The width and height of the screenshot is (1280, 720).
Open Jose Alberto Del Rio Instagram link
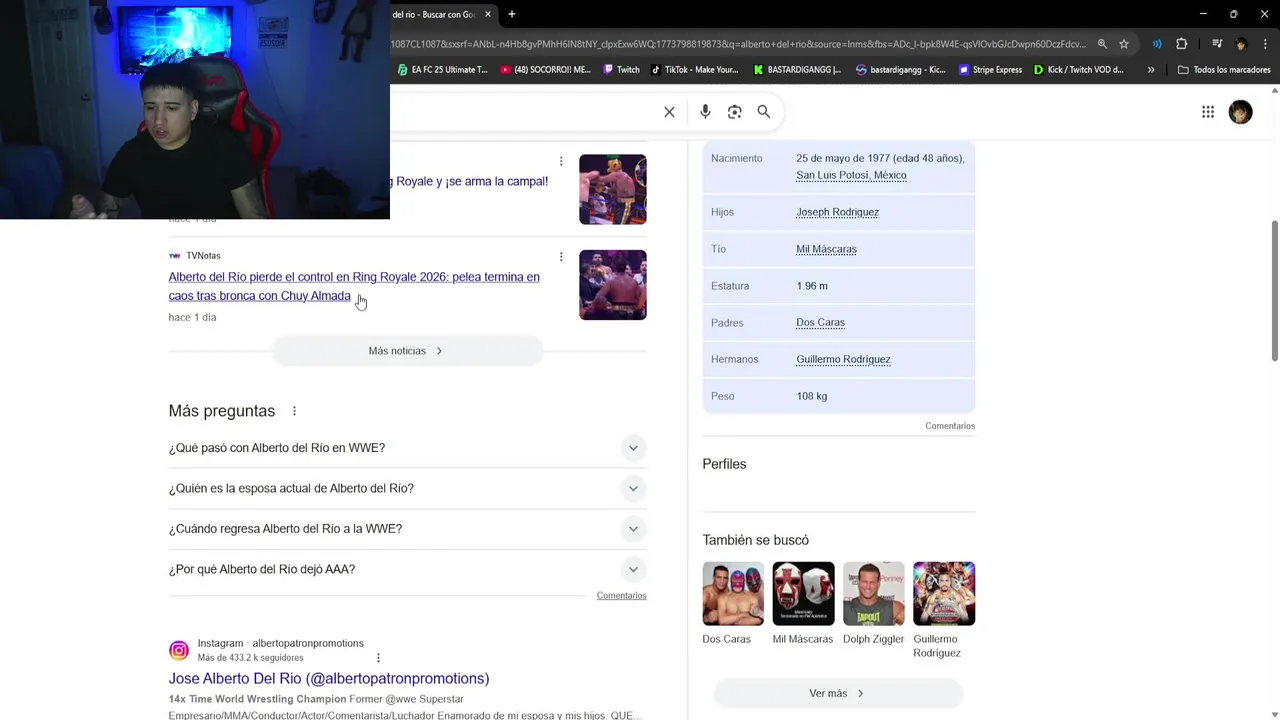(329, 678)
